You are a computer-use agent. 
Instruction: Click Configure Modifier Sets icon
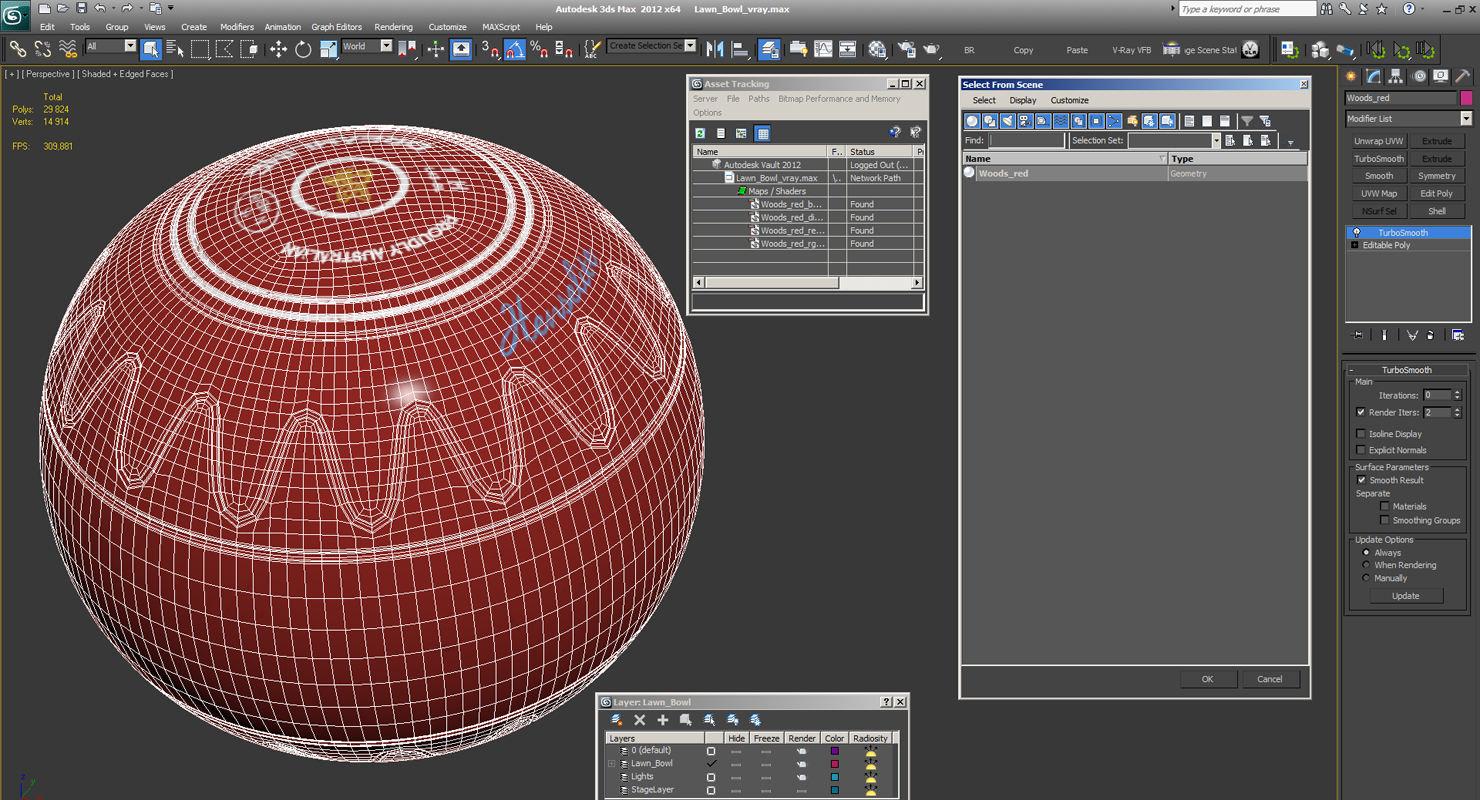click(x=1458, y=335)
